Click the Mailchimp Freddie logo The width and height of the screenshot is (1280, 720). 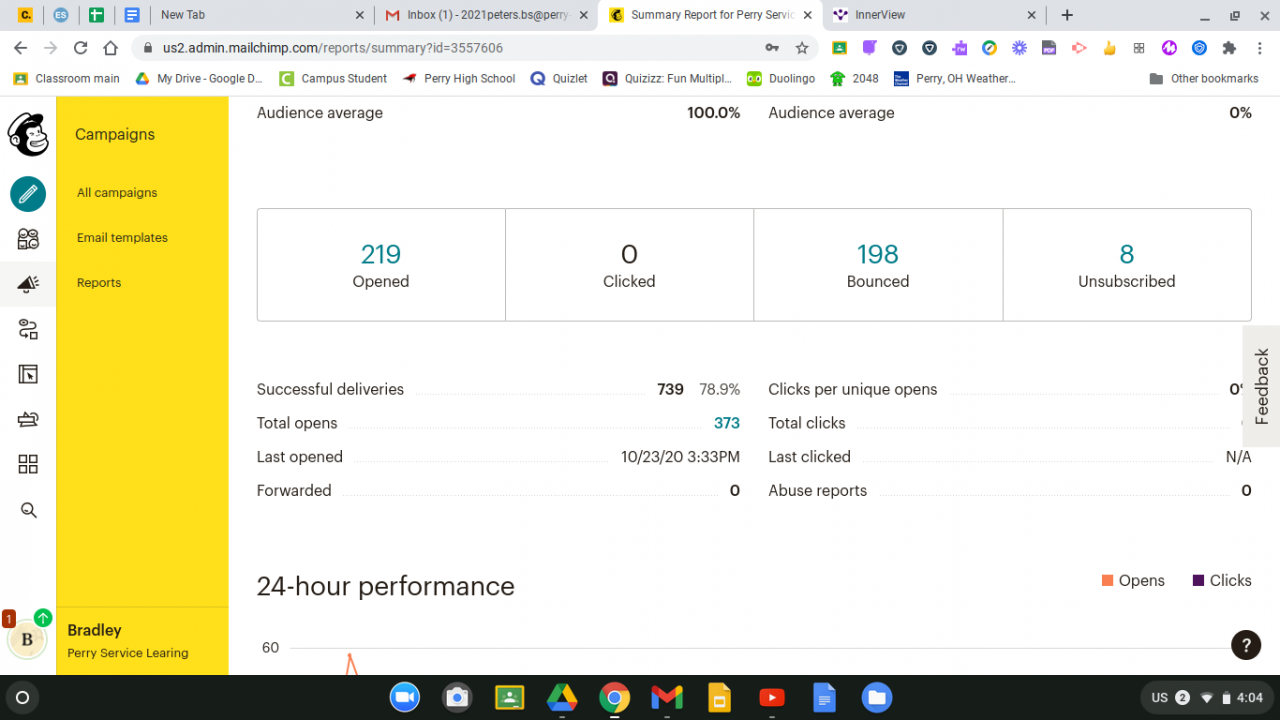click(28, 134)
